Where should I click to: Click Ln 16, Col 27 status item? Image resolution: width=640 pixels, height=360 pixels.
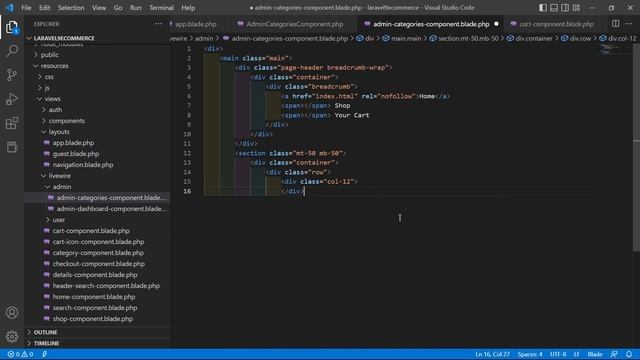492,354
